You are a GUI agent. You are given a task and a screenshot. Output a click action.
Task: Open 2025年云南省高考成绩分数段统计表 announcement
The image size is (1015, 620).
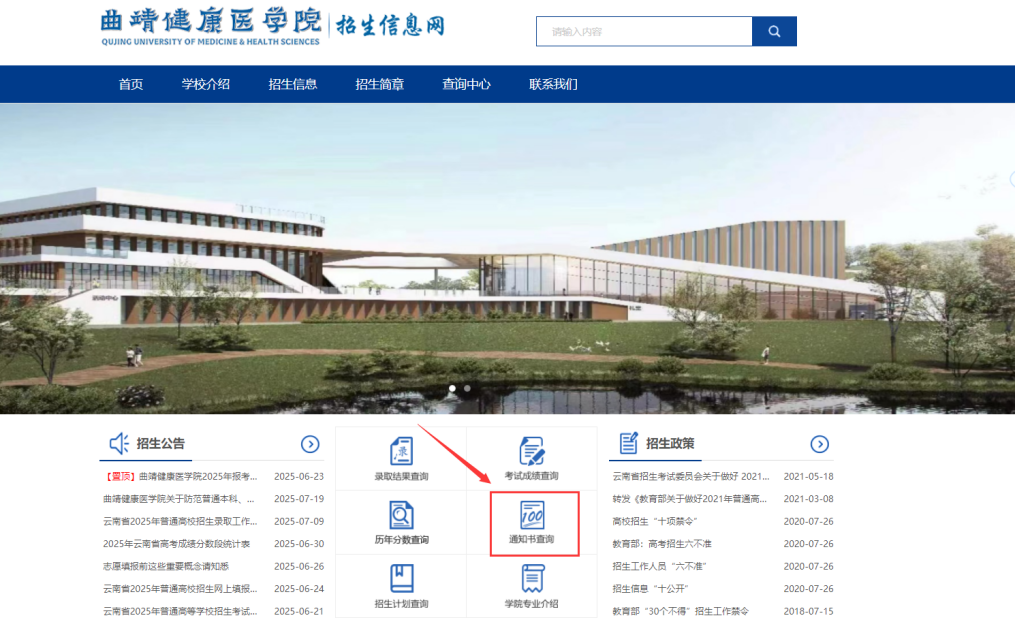click(176, 544)
